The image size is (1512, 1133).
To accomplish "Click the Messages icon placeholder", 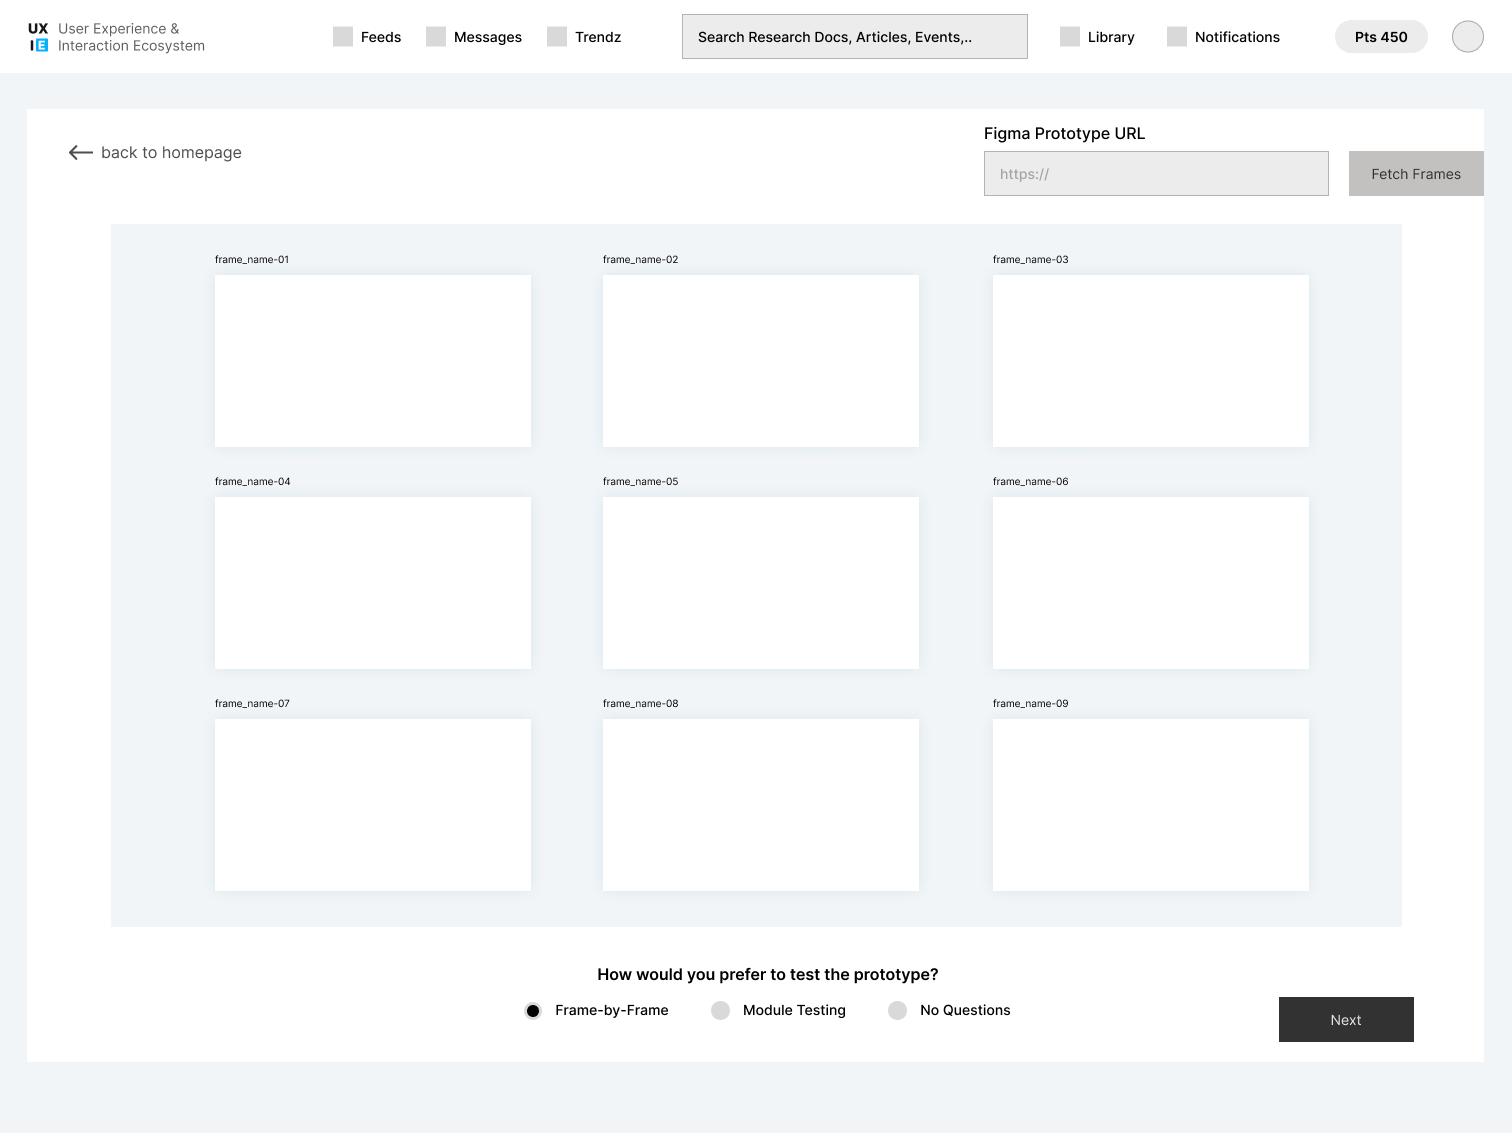I will tap(436, 37).
